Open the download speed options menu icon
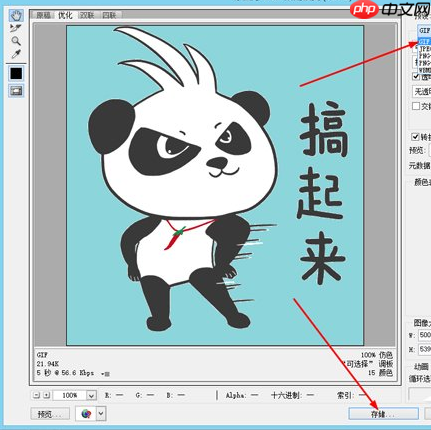Viewport: 431px width, 430px height. [x=106, y=374]
